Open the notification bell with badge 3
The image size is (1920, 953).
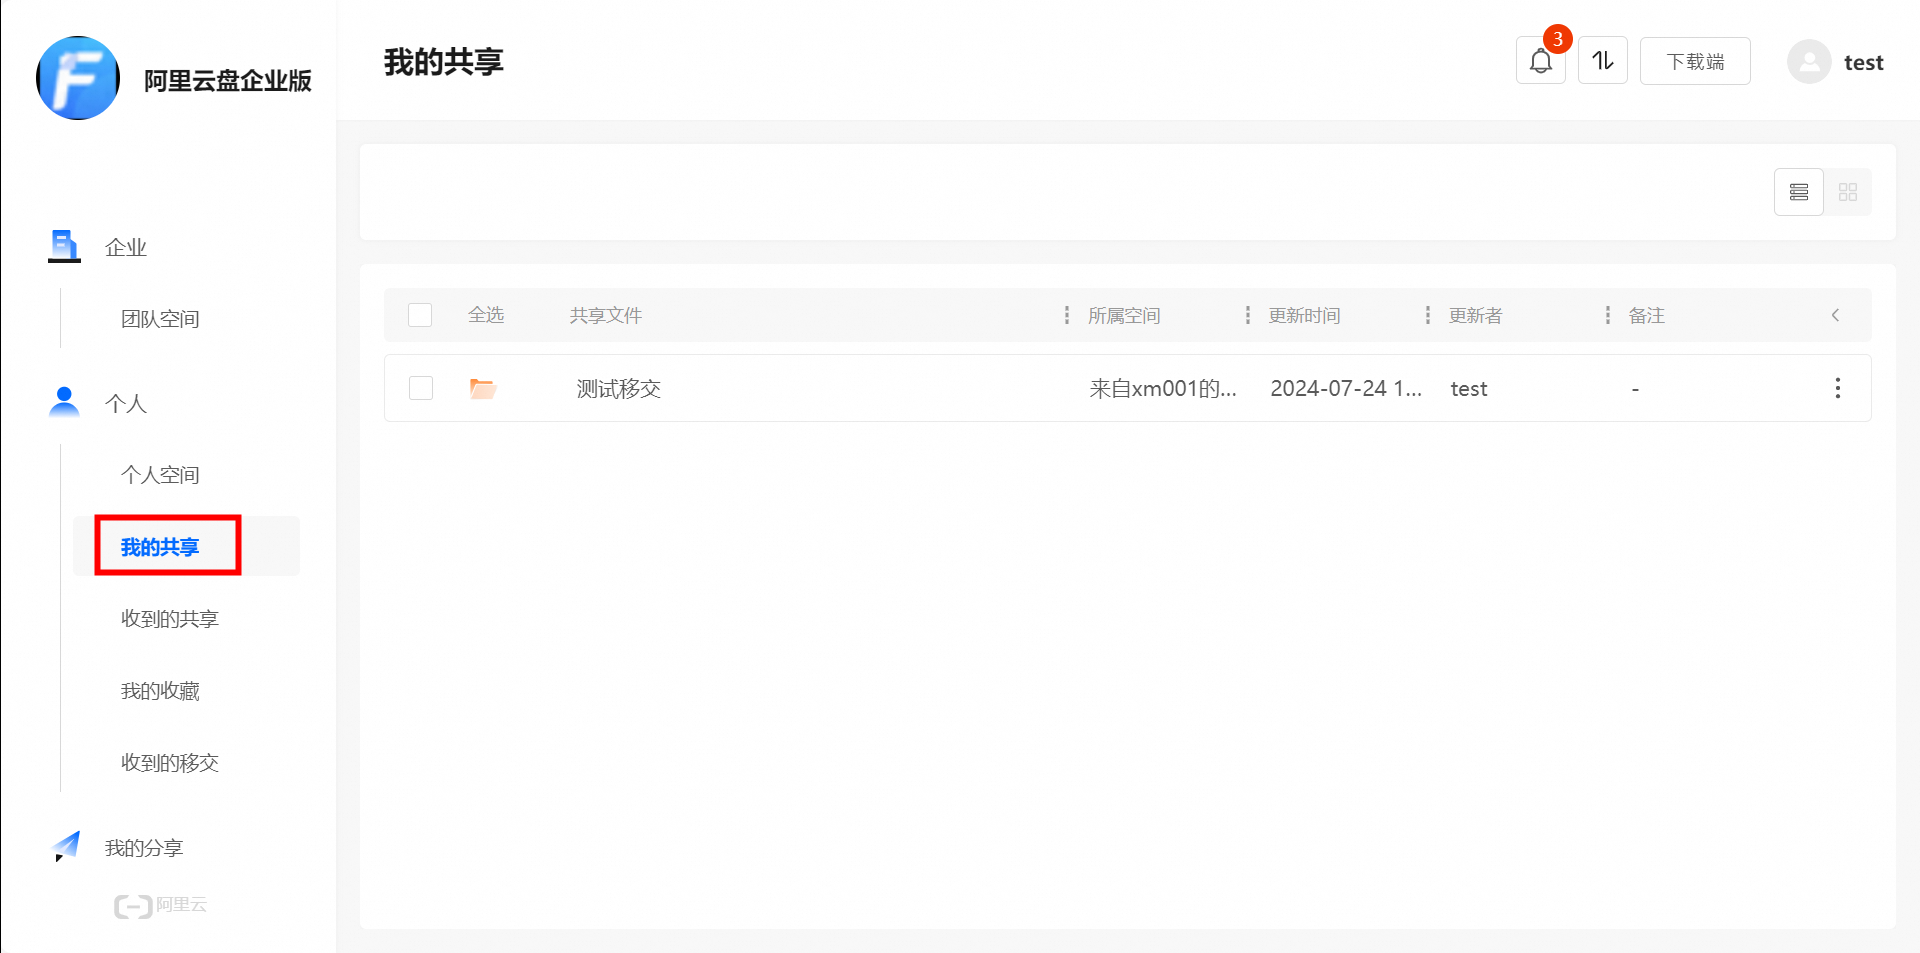point(1540,61)
